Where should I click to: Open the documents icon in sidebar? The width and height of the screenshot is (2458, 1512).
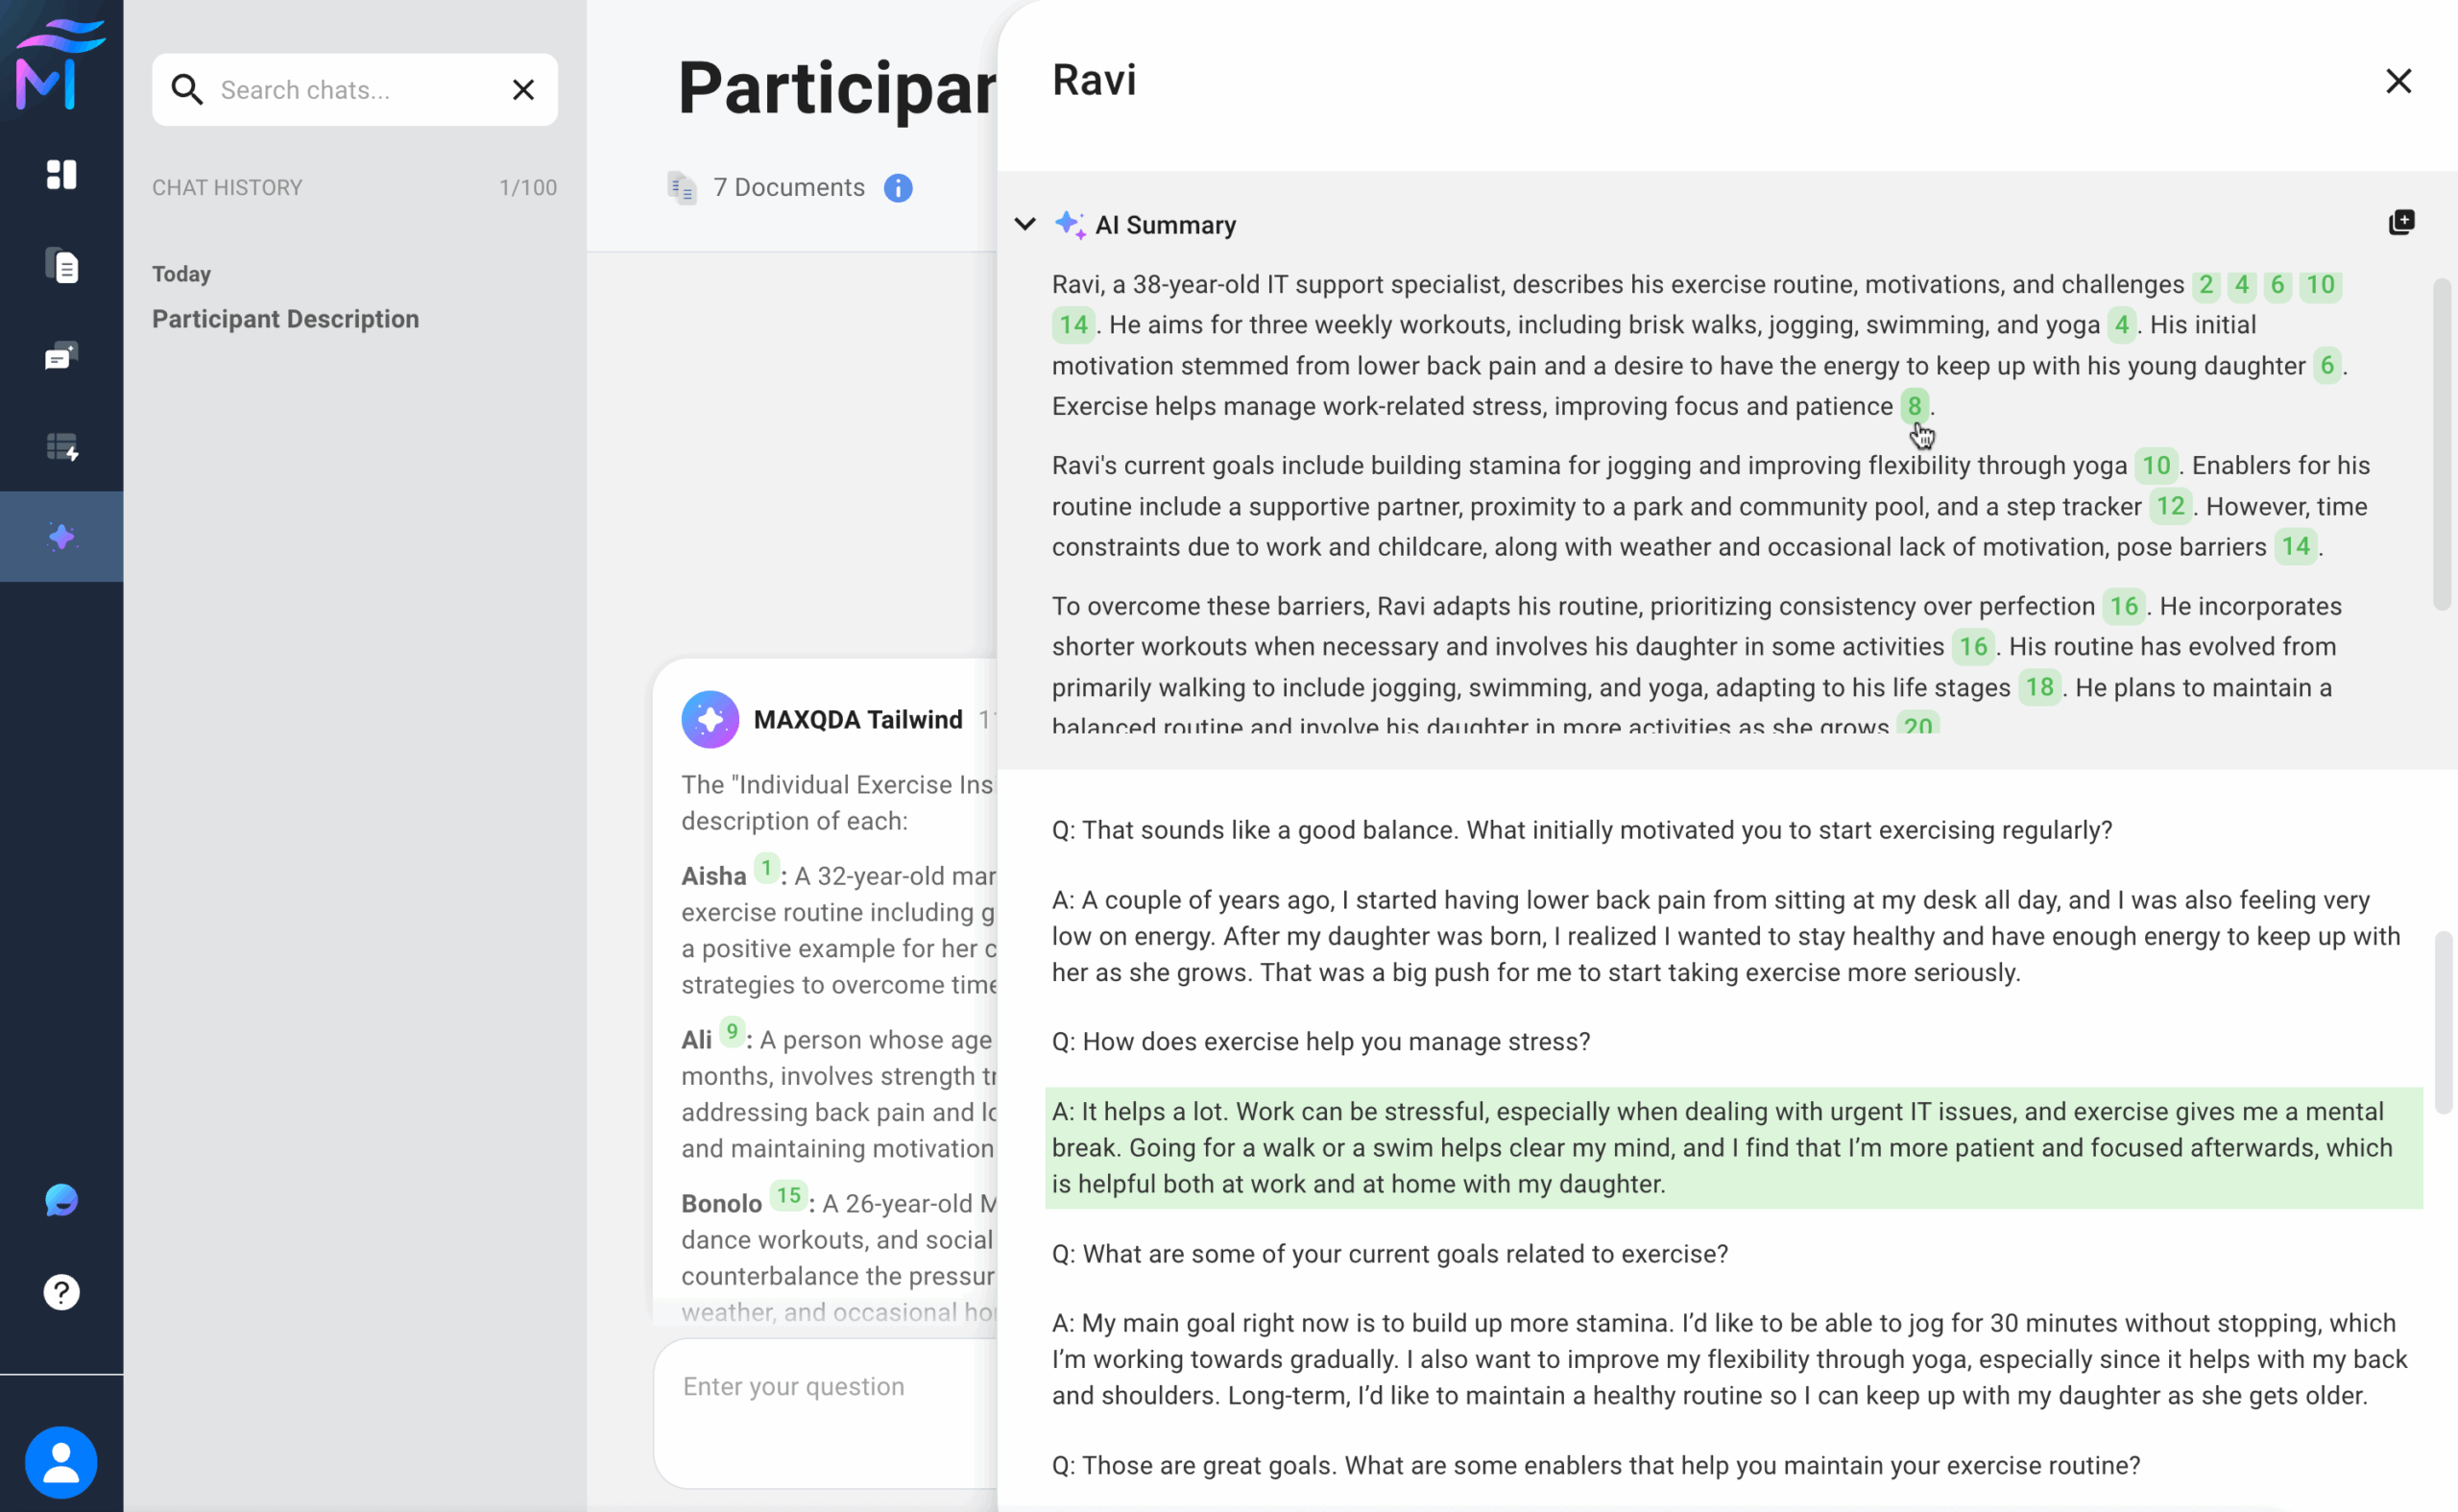pos(61,266)
